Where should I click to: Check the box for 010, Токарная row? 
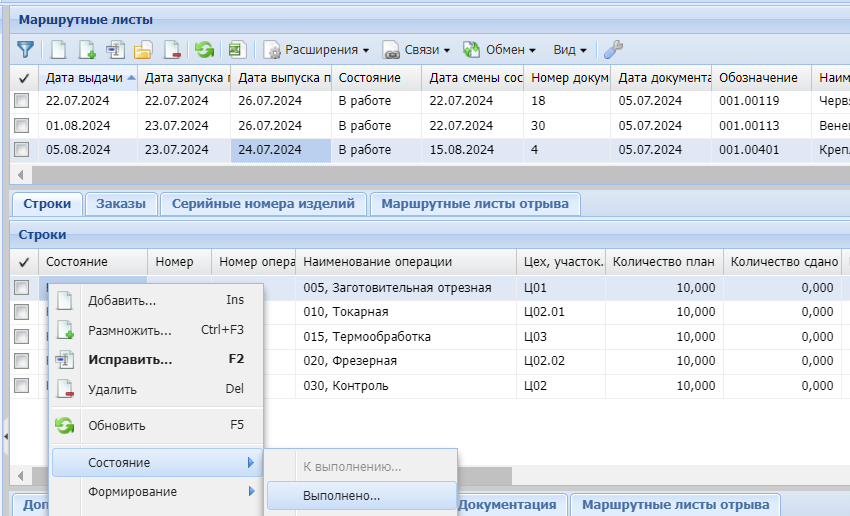click(x=21, y=312)
